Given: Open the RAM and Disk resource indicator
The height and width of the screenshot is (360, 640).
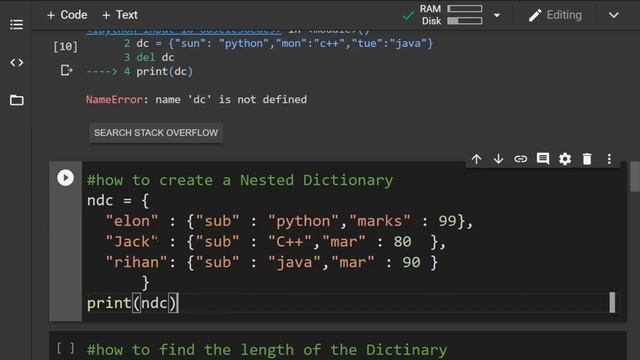Looking at the screenshot, I should point(451,15).
